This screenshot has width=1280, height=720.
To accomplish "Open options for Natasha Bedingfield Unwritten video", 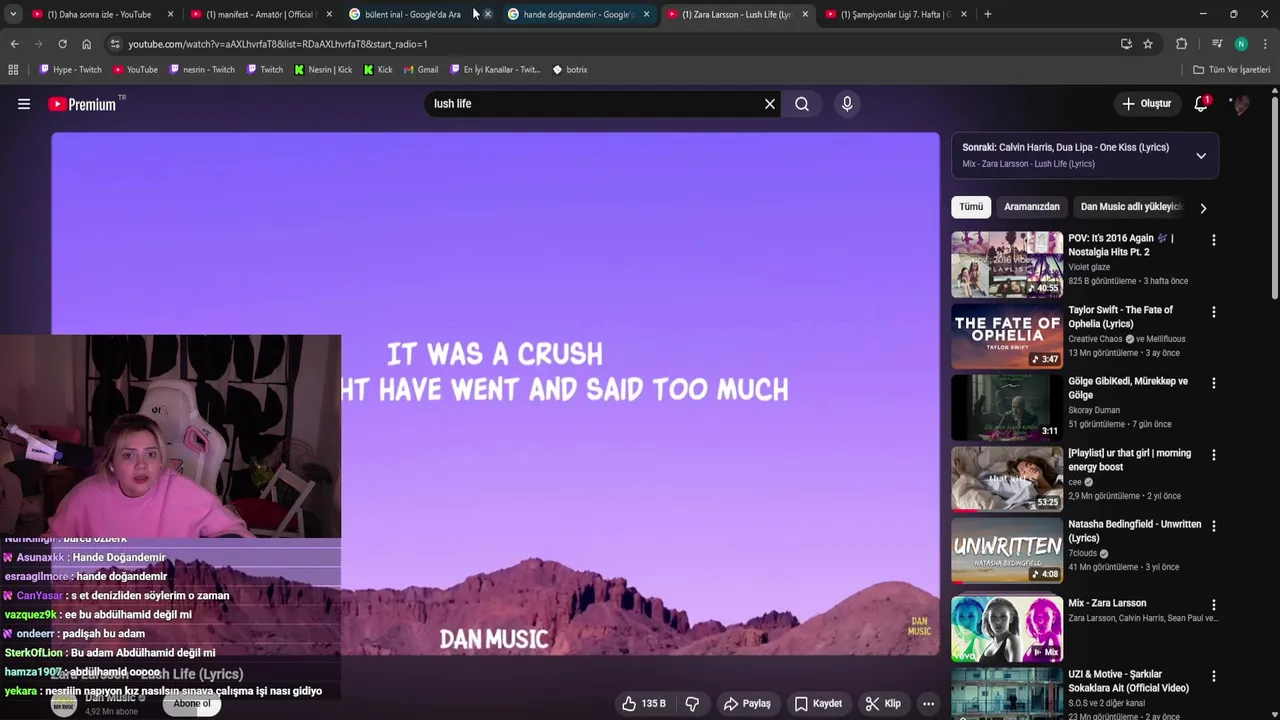I will (1214, 526).
